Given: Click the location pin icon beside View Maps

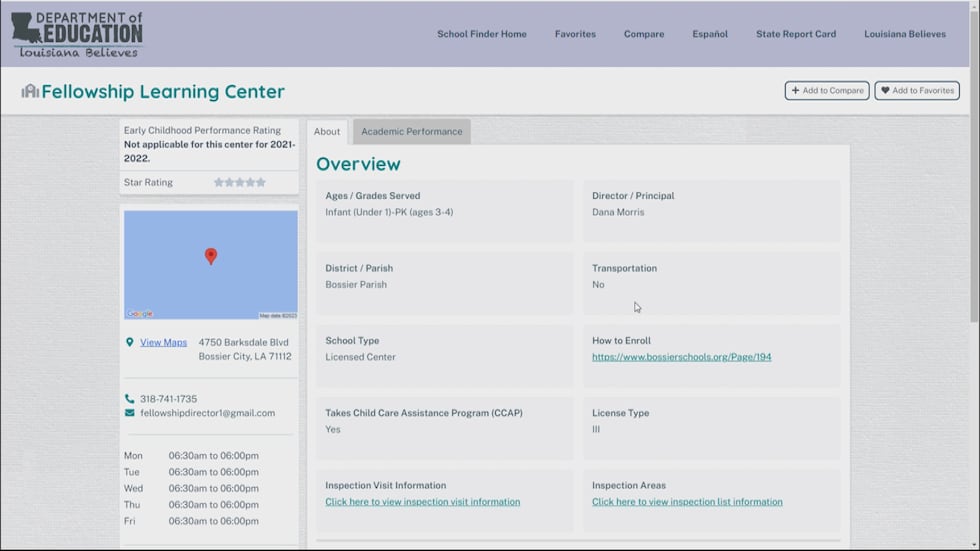Looking at the screenshot, I should click(x=129, y=342).
